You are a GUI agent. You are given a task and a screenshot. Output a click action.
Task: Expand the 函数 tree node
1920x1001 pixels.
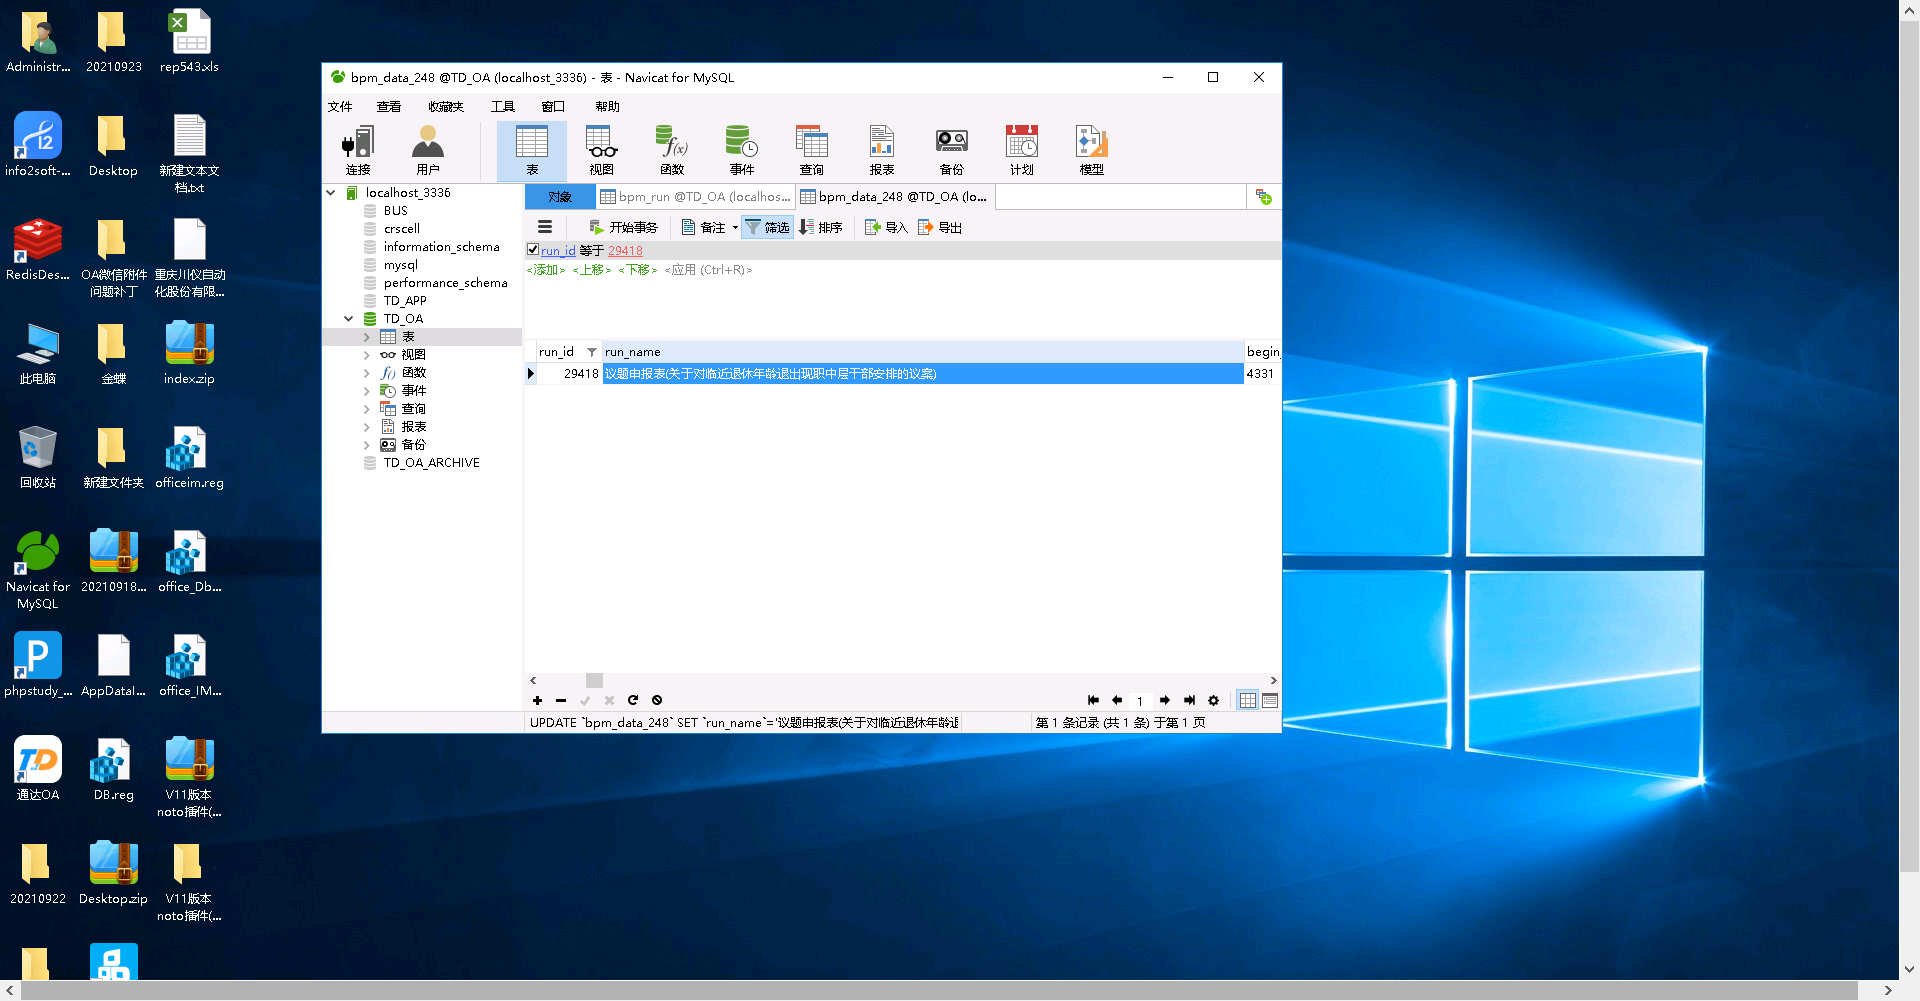click(367, 373)
